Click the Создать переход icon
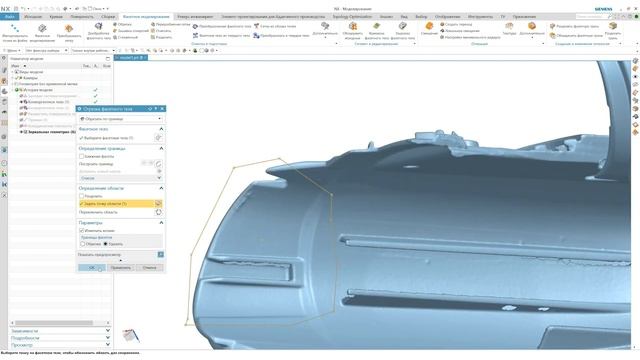 coord(442,24)
